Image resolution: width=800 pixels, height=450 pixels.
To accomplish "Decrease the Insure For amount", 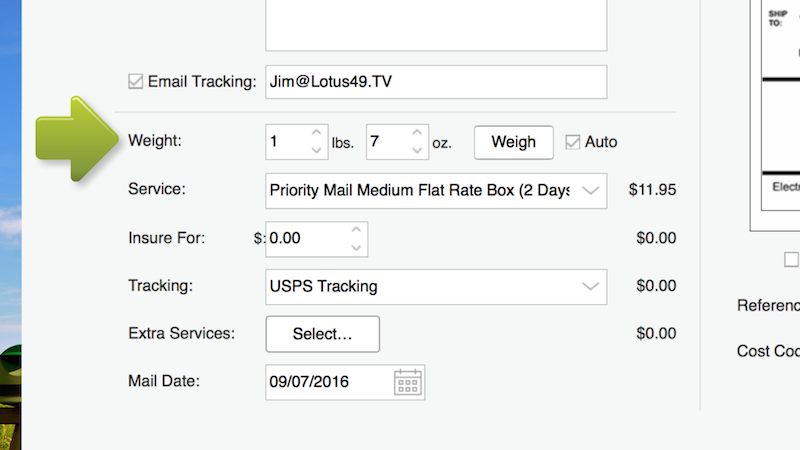I will pyautogui.click(x=355, y=246).
